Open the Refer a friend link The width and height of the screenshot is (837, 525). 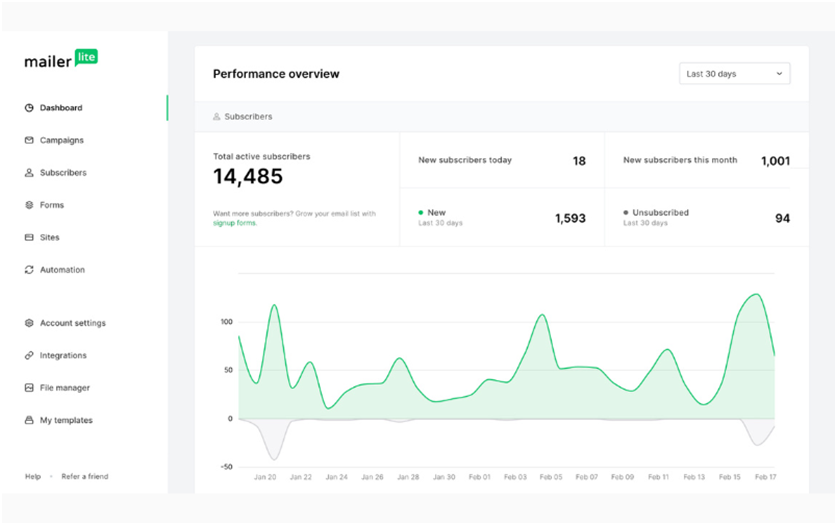[84, 477]
